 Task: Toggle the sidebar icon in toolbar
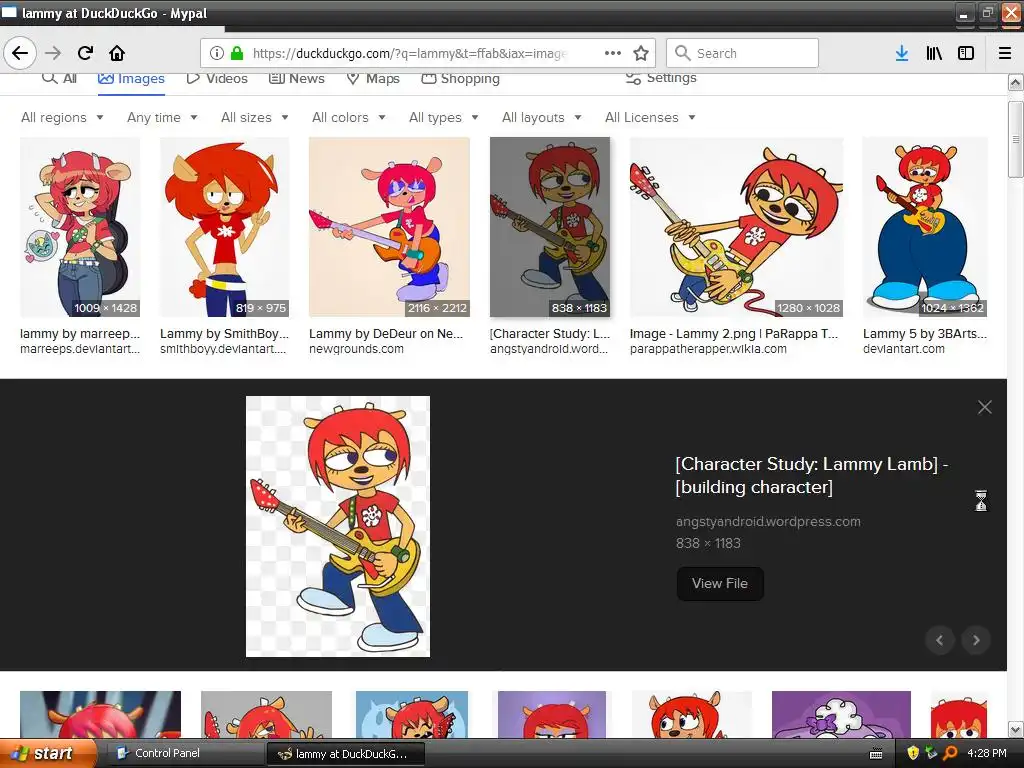coord(966,53)
